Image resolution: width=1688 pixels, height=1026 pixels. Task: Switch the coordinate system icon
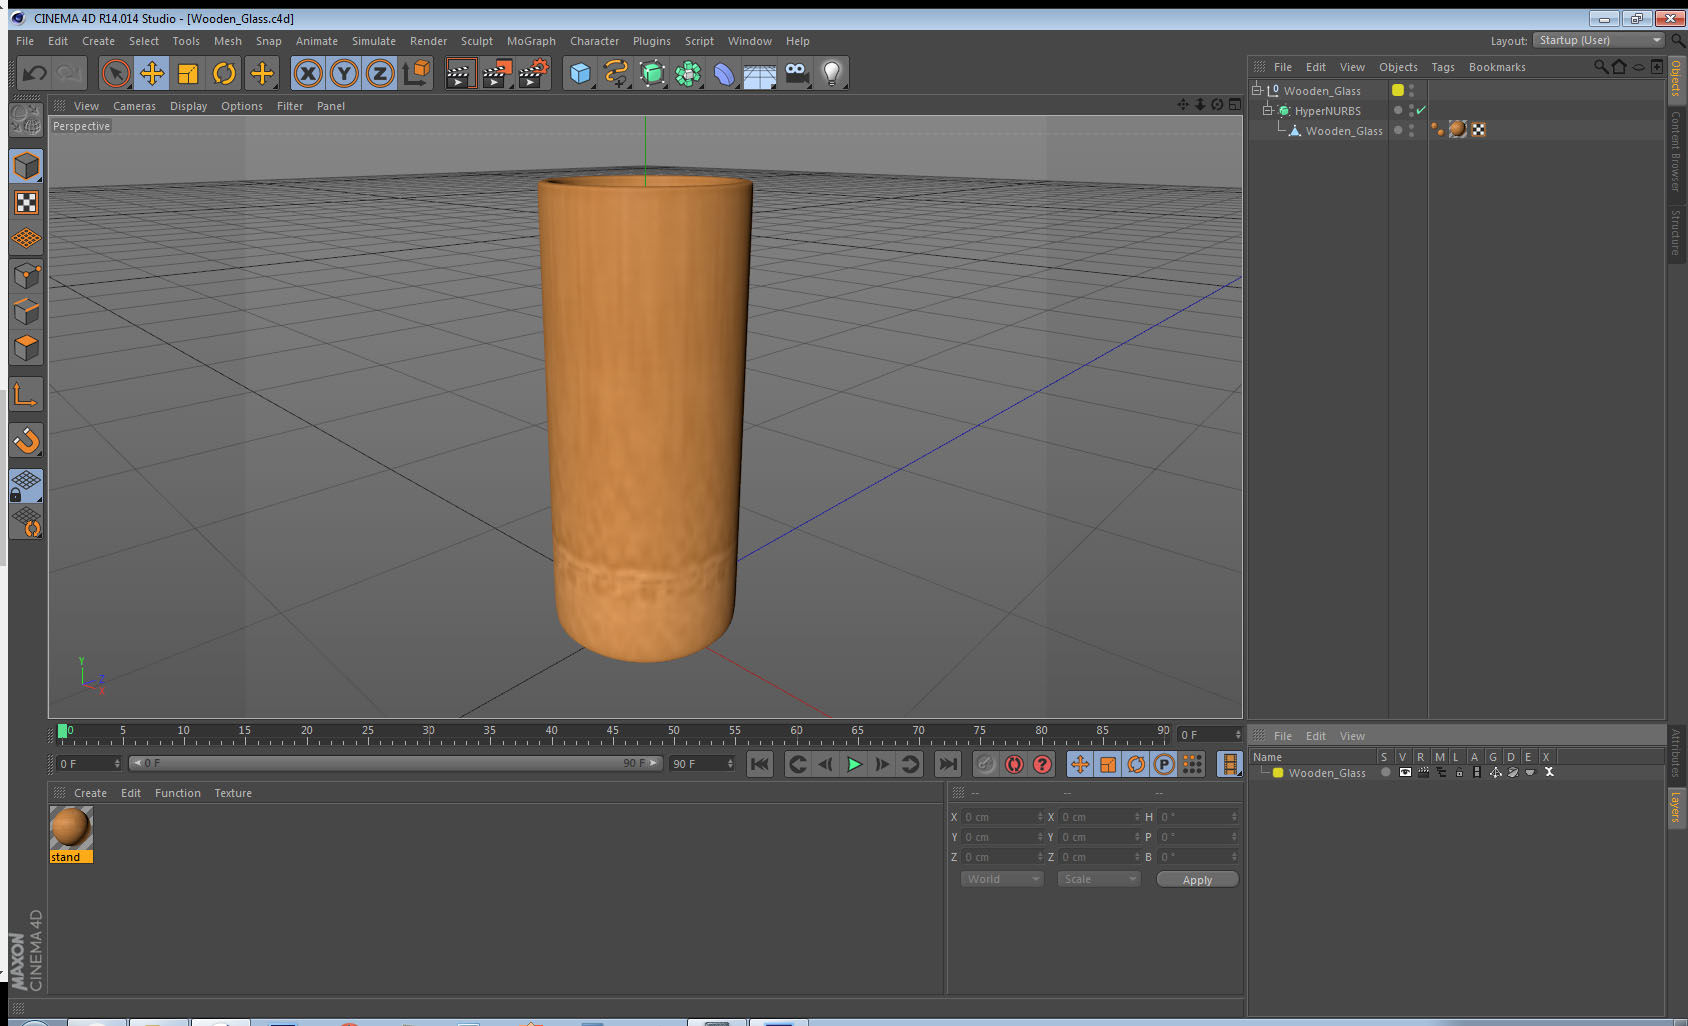417,73
